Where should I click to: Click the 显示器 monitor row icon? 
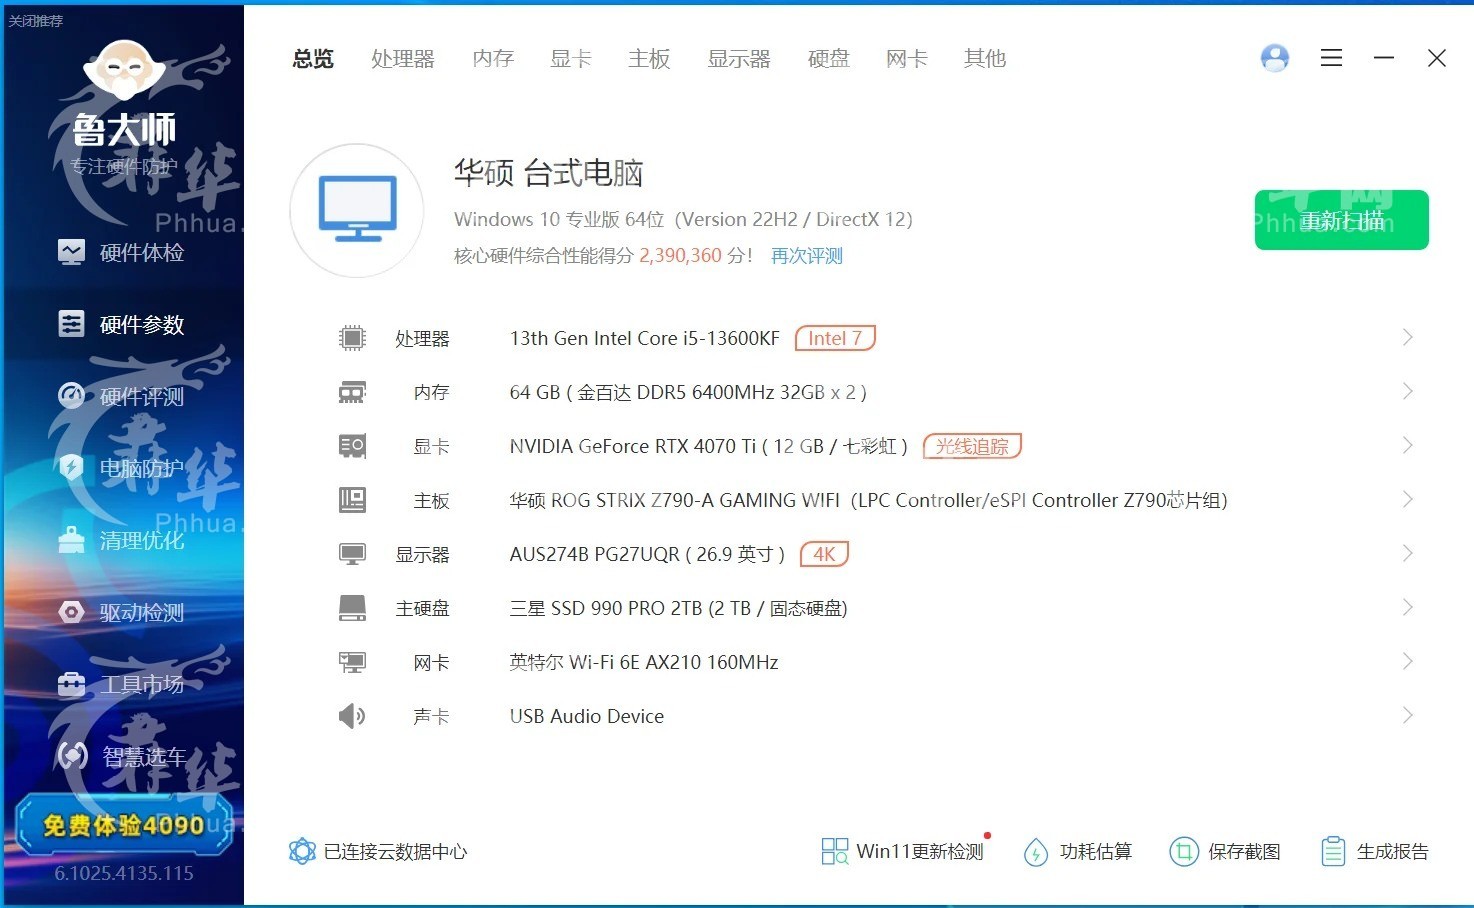point(352,554)
